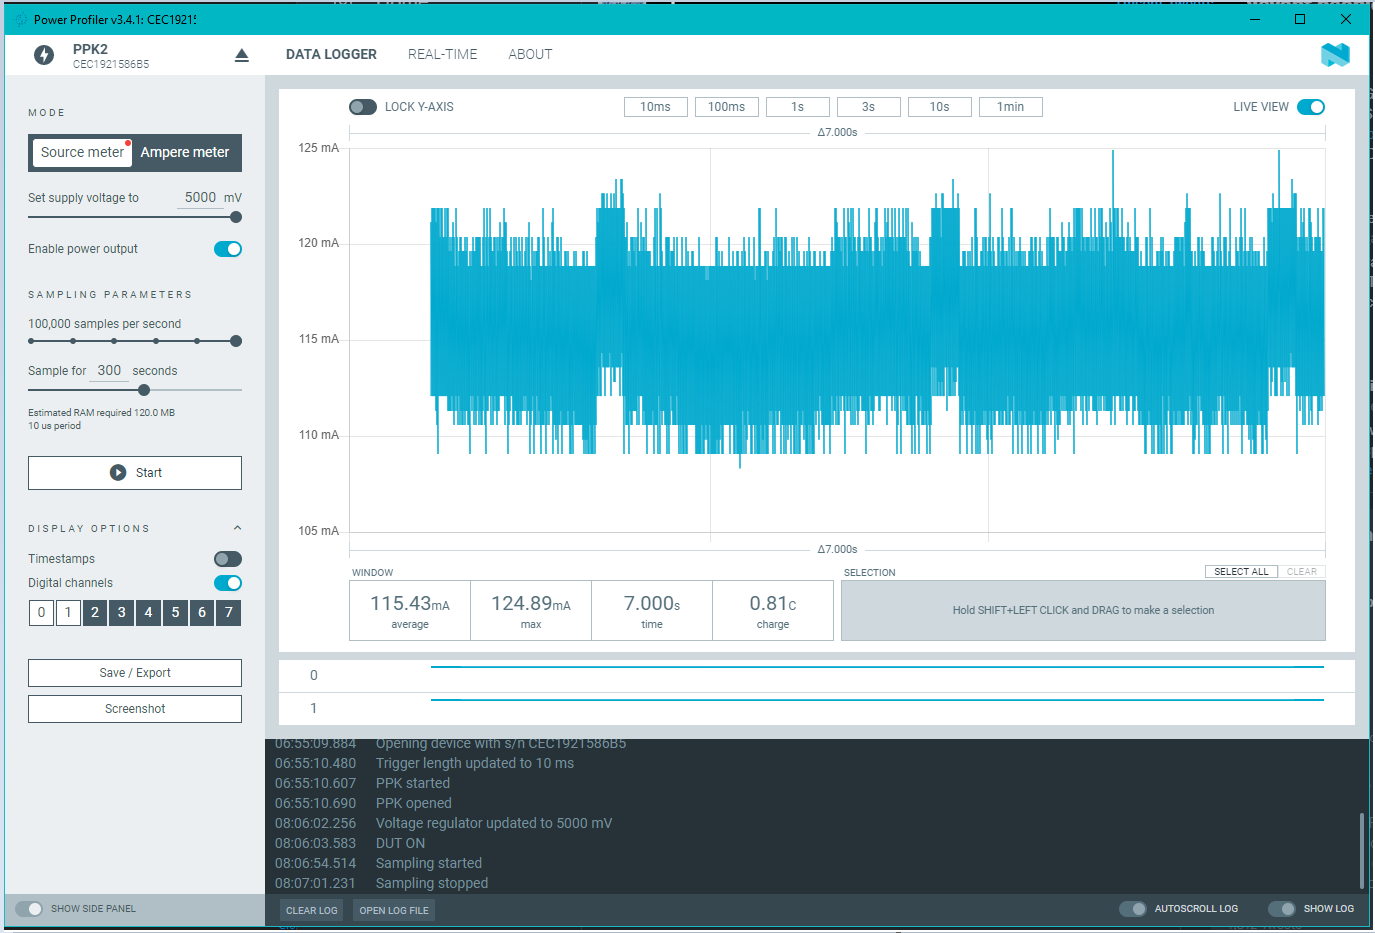Viewport: 1375px width, 933px height.
Task: Click the Save / Export button
Action: [135, 673]
